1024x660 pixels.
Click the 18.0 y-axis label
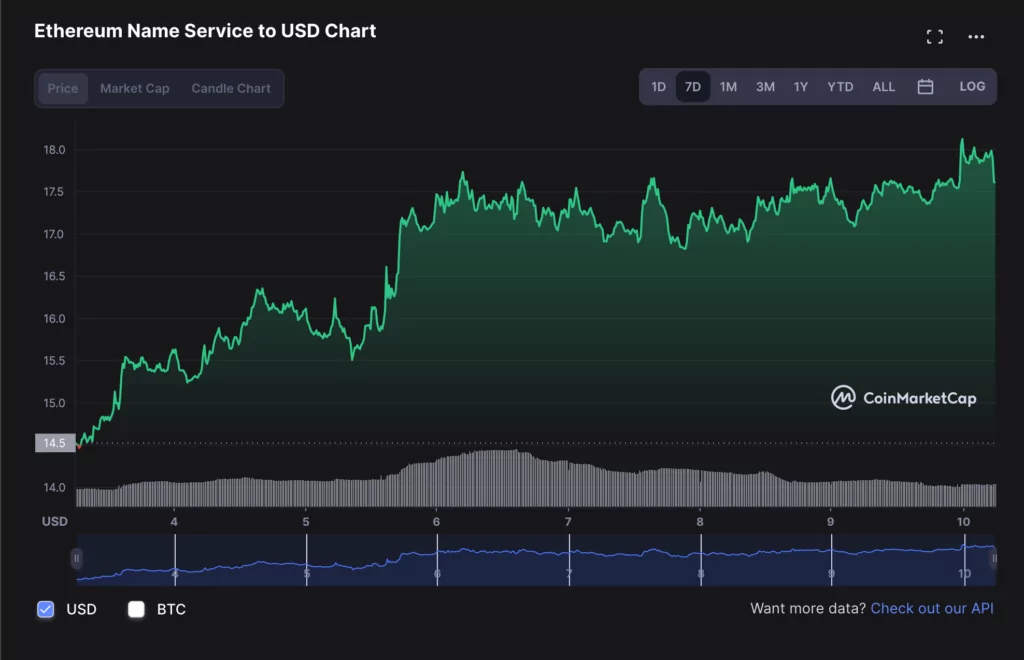pos(54,150)
